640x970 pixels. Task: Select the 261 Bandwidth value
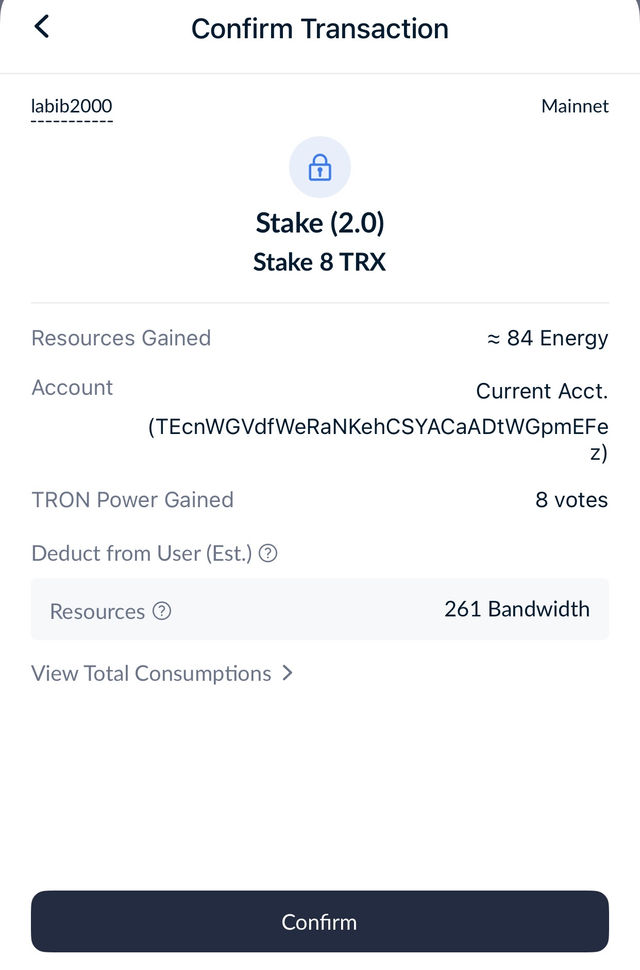[x=516, y=608]
